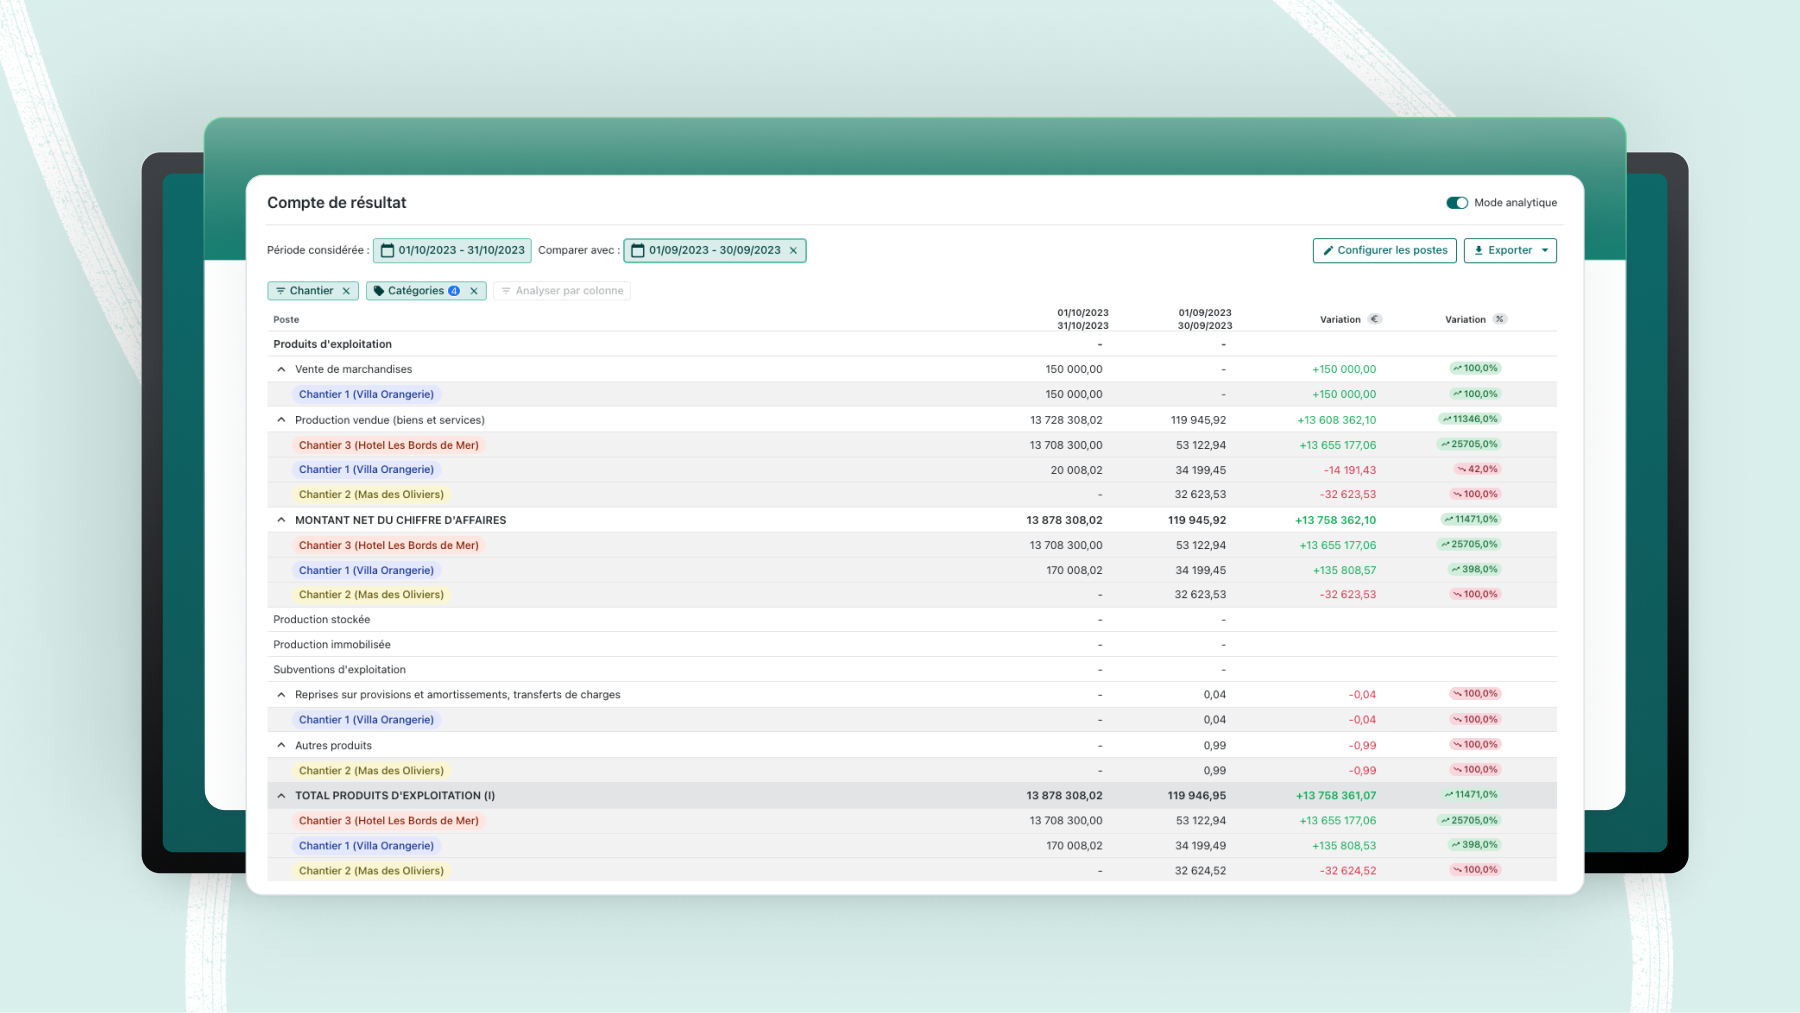Remove the Catégories filter chip
Image resolution: width=1800 pixels, height=1013 pixels.
click(x=474, y=291)
